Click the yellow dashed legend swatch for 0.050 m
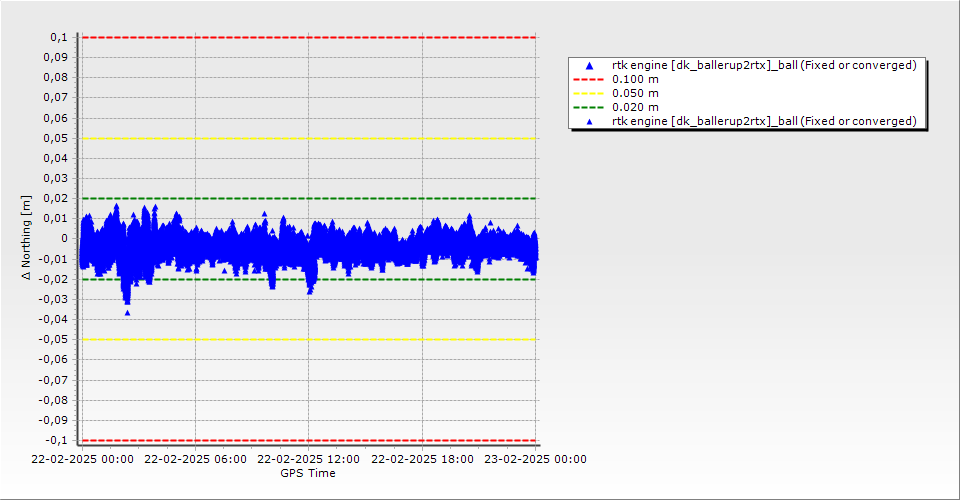The image size is (960, 500). pyautogui.click(x=588, y=94)
